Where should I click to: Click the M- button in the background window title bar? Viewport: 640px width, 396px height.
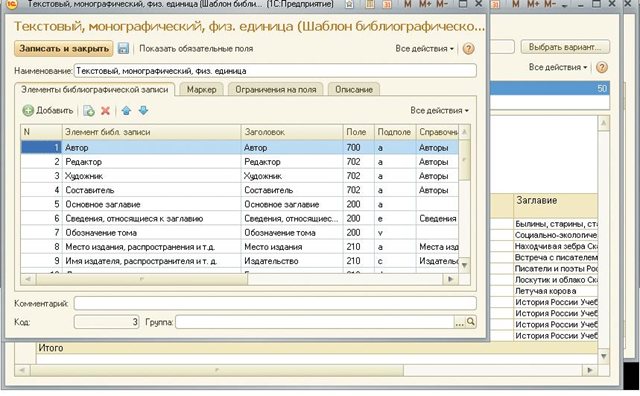coord(550,4)
